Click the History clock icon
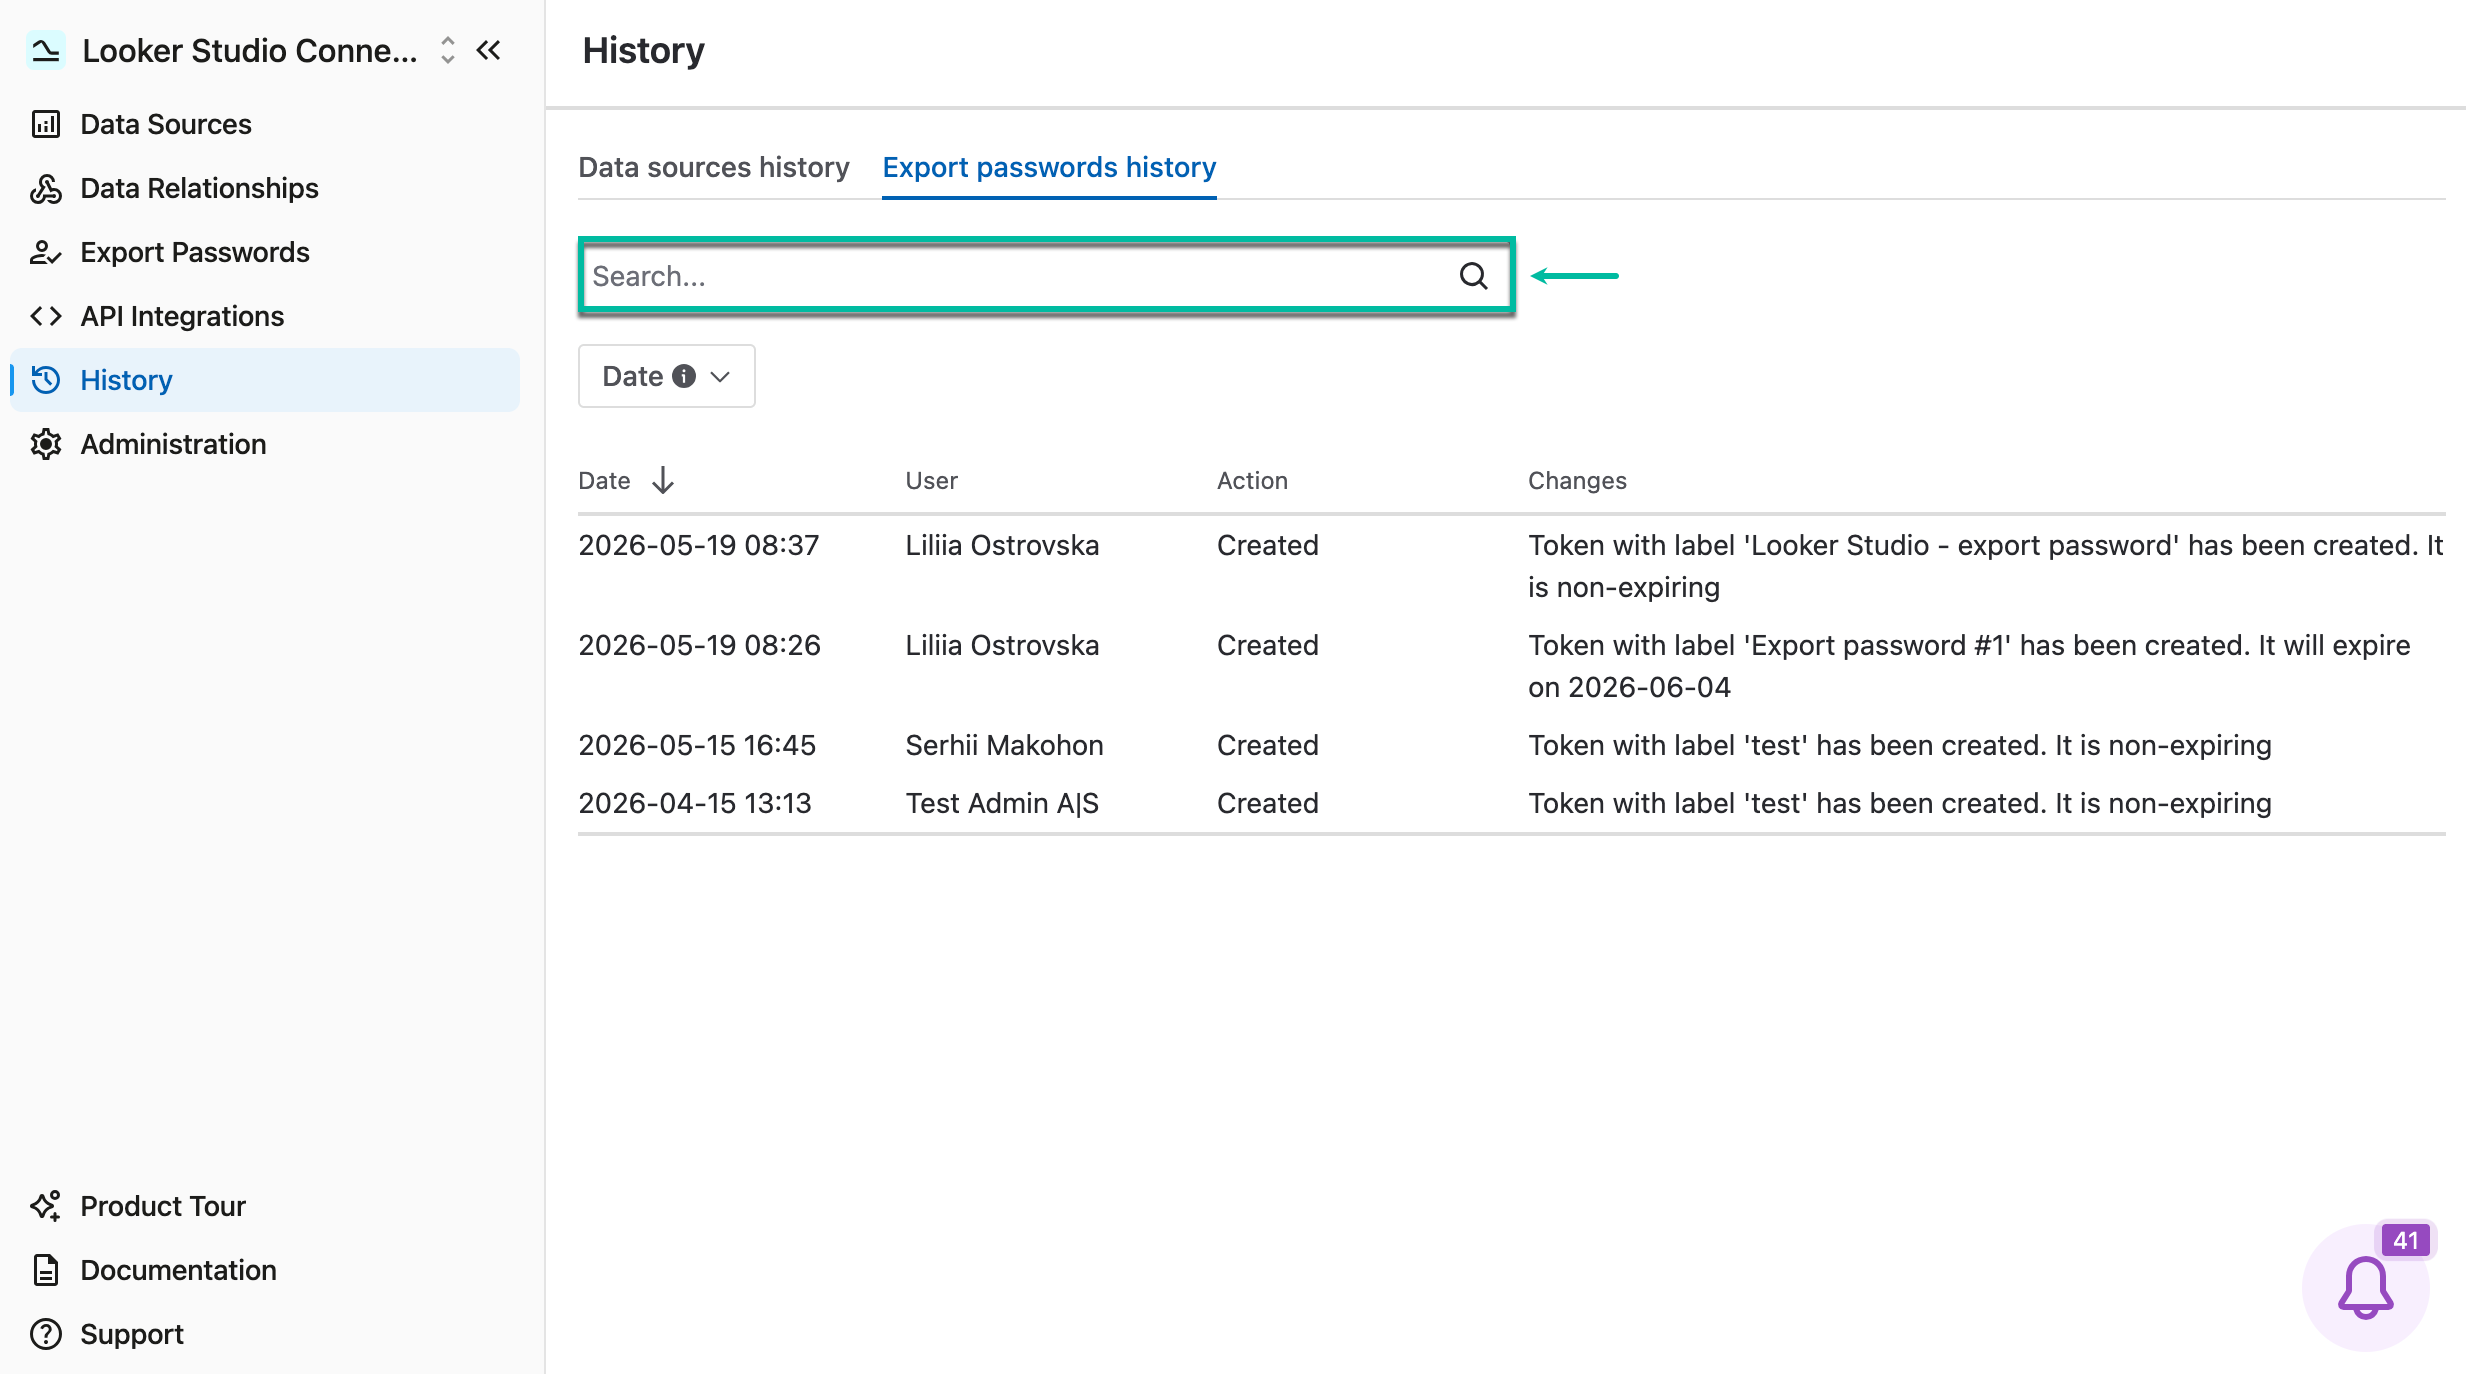 click(x=46, y=380)
